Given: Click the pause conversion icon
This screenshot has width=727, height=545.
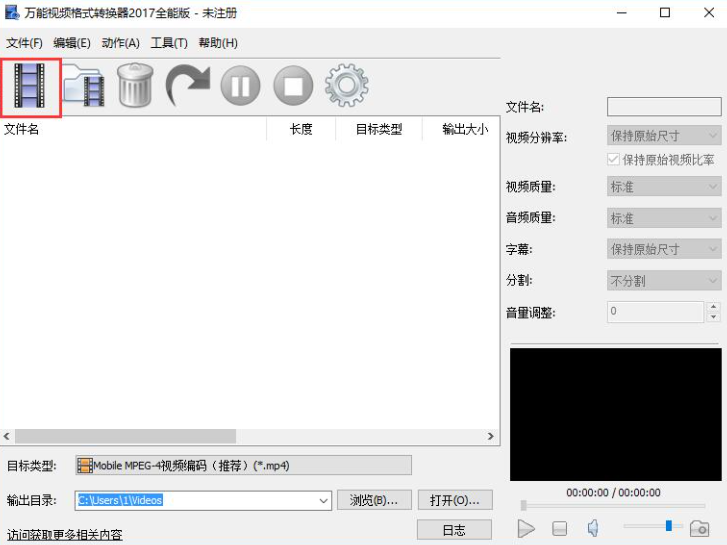Looking at the screenshot, I should pyautogui.click(x=240, y=86).
